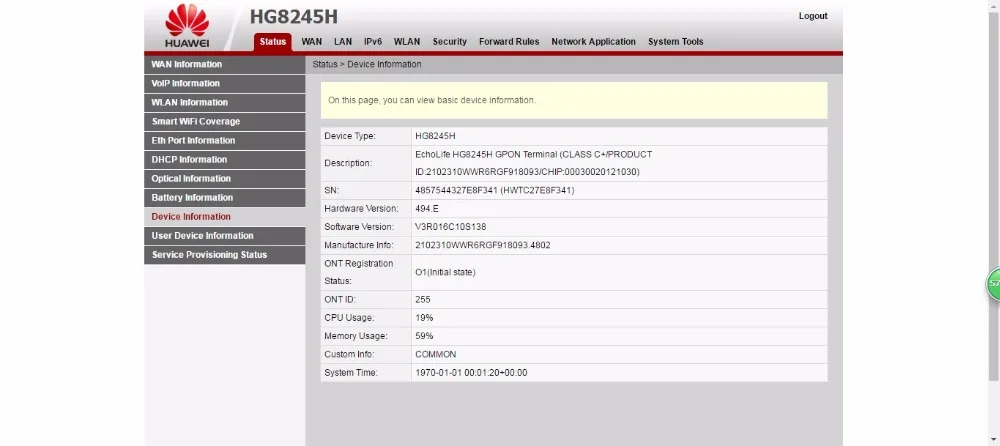Viewport: 1000px width, 446px height.
Task: Open the IPv6 tab
Action: pos(373,41)
